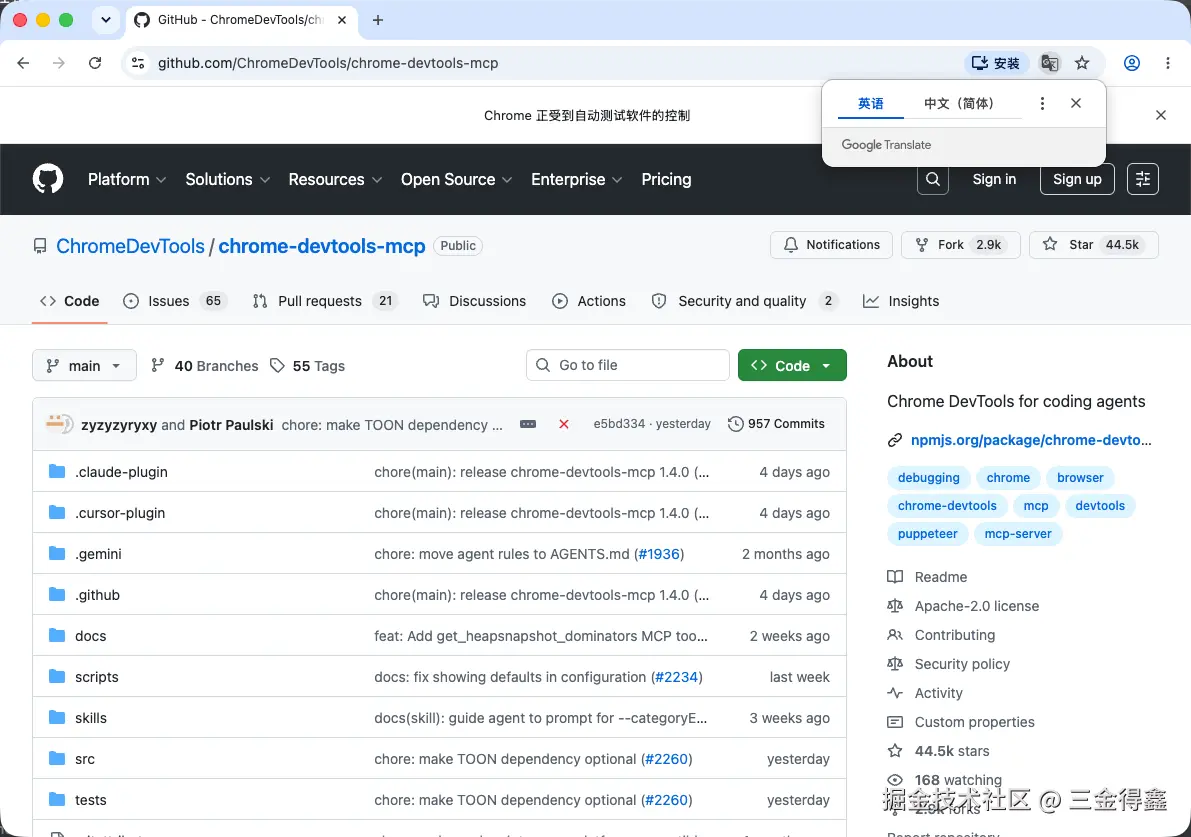View 40 Branches
Screen dimensions: 1191x837
(x=205, y=366)
